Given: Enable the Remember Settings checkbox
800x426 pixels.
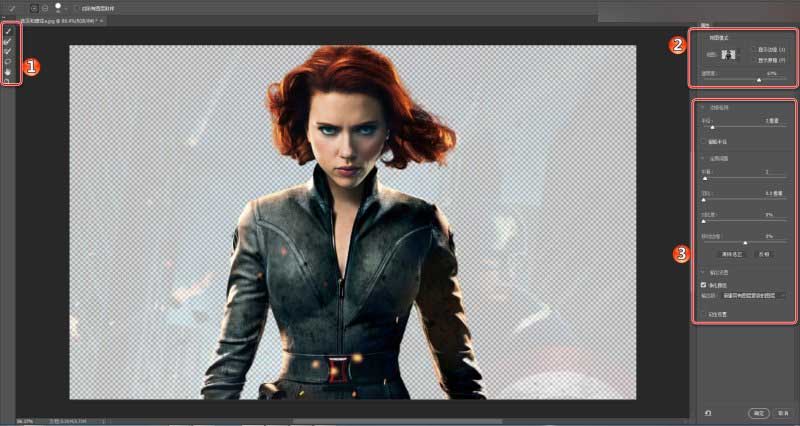Looking at the screenshot, I should (704, 315).
